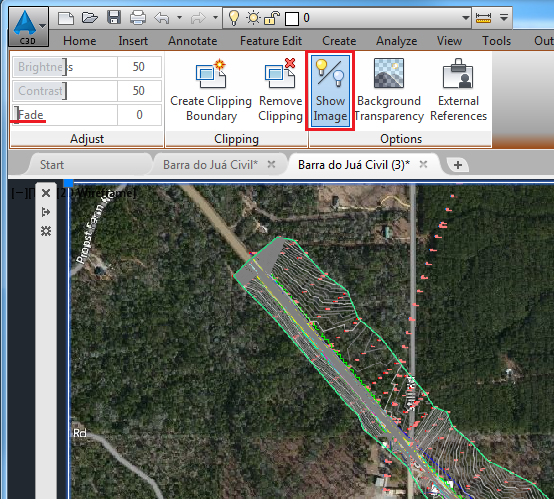Image resolution: width=554 pixels, height=499 pixels.
Task: Switch to Barra do Juá Civil (3)* tab
Action: [x=354, y=165]
